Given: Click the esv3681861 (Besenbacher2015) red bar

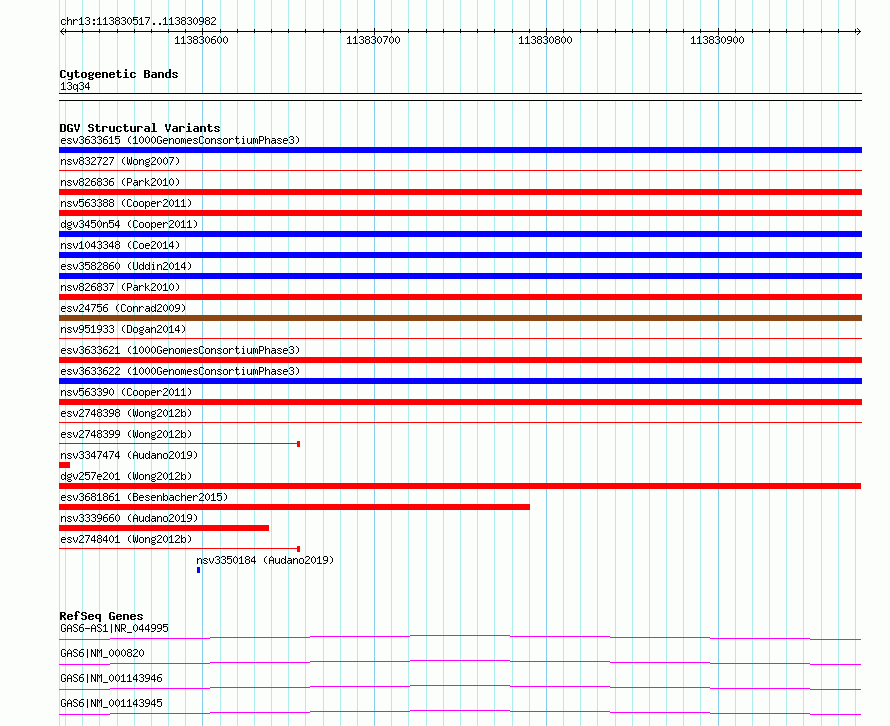Looking at the screenshot, I should [295, 507].
